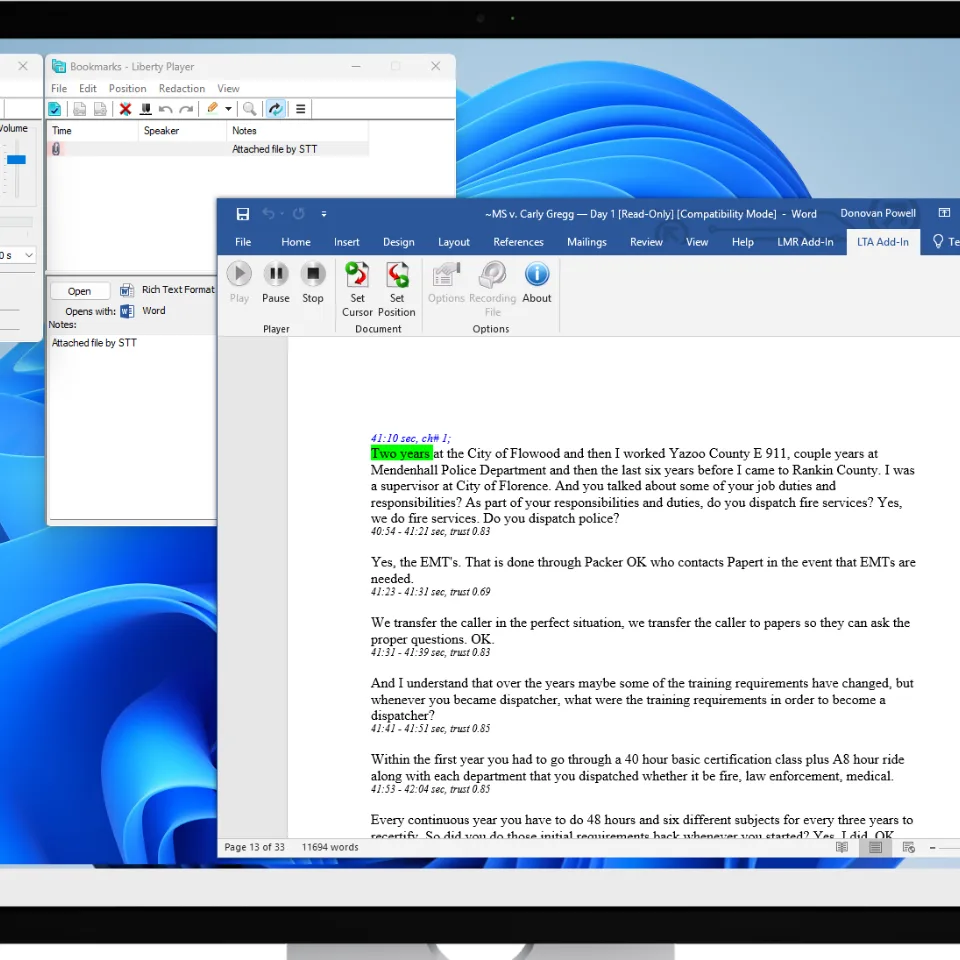The height and width of the screenshot is (960, 960).
Task: Click the Volume slider handle
Action: click(x=16, y=160)
